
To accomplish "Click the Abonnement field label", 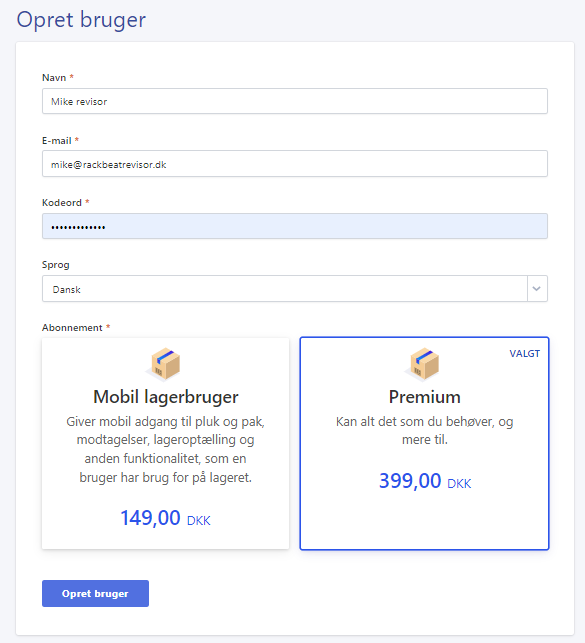I will (72, 328).
